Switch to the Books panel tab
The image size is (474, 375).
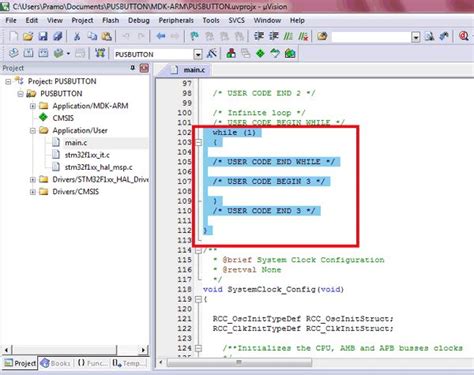55,363
